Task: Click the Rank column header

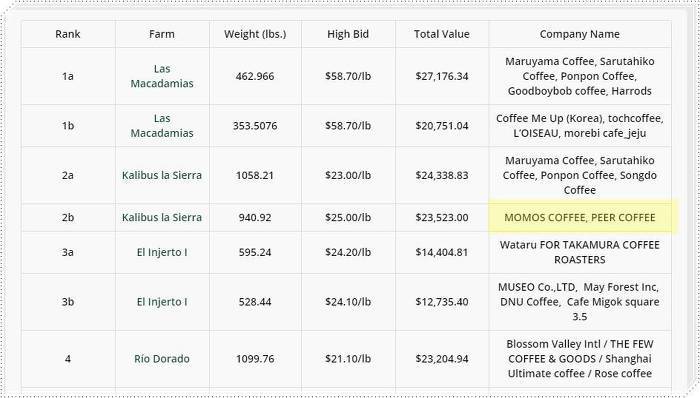Action: tap(68, 34)
